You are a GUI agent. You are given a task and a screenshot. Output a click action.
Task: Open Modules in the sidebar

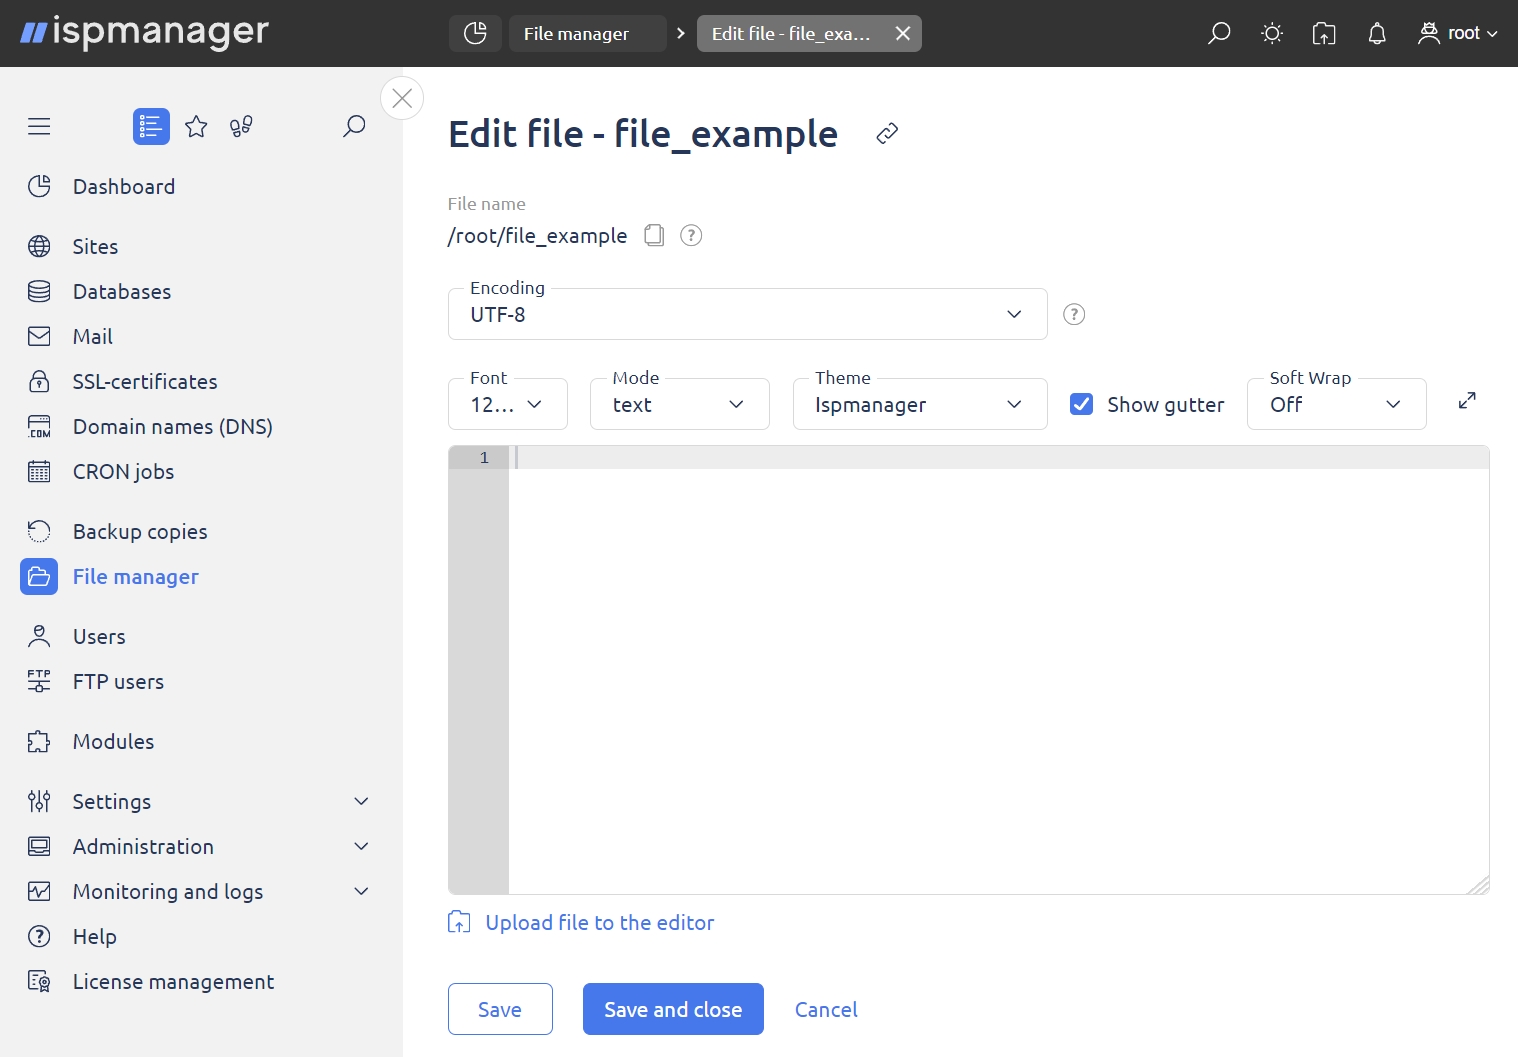click(113, 741)
